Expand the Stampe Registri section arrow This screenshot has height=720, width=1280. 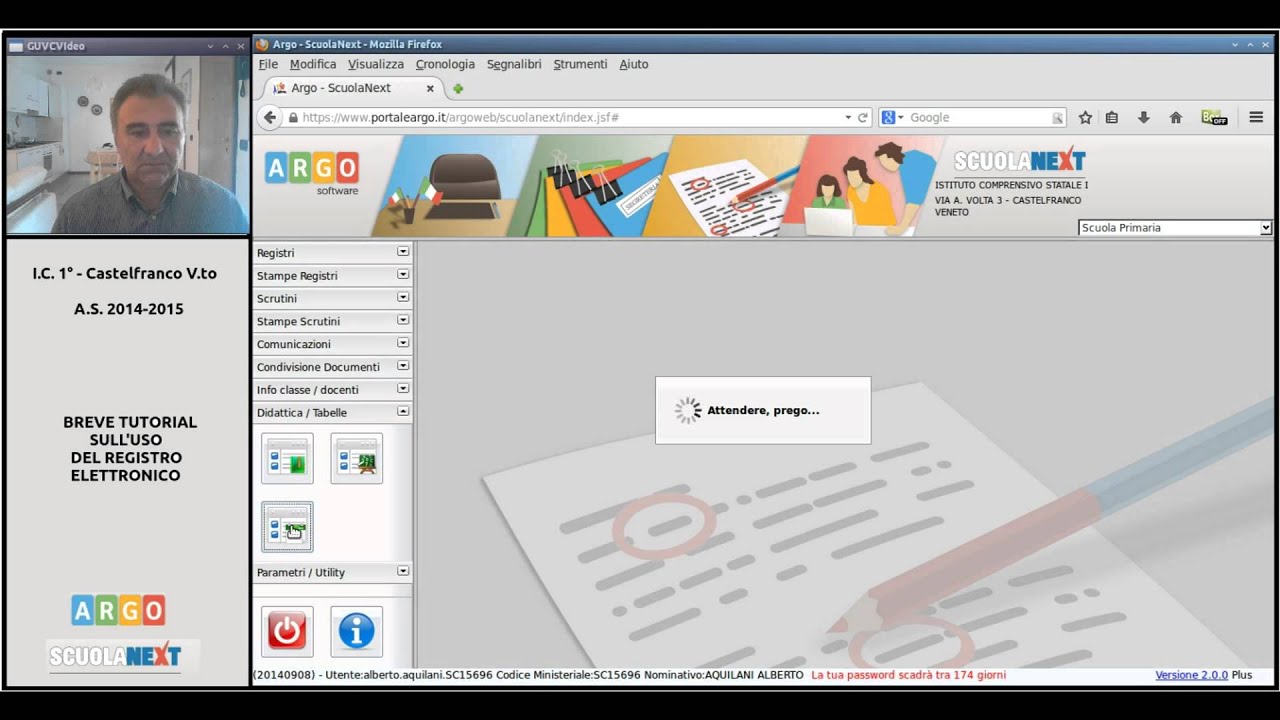[x=403, y=275]
